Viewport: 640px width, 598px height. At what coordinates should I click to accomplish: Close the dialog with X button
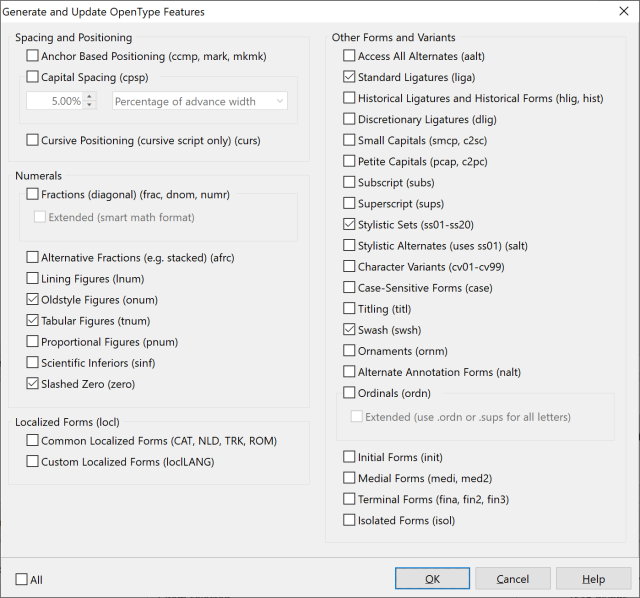click(623, 12)
